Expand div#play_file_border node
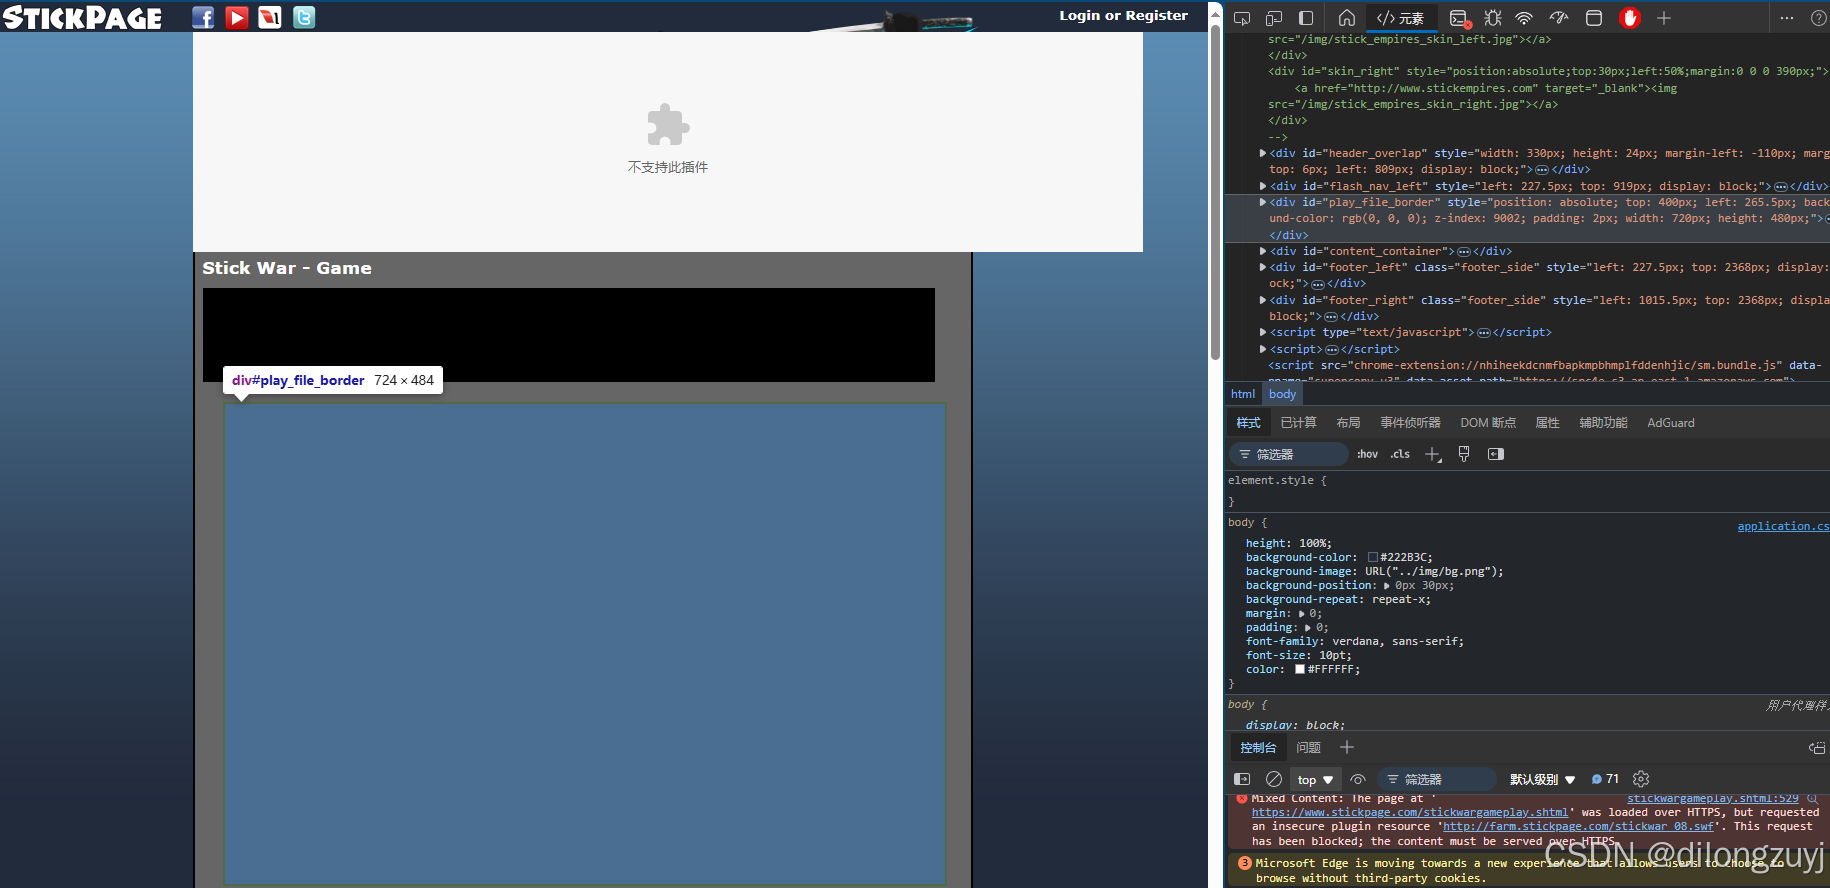 [1263, 202]
